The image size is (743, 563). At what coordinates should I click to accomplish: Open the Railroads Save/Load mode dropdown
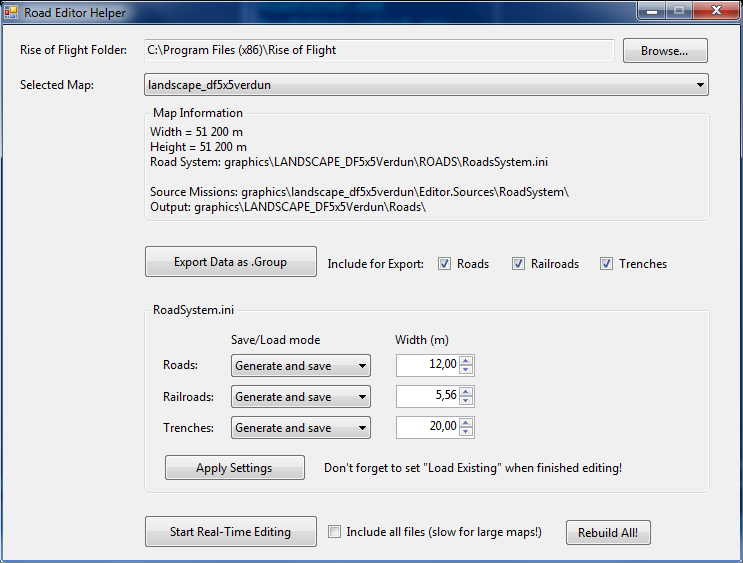pyautogui.click(x=301, y=397)
